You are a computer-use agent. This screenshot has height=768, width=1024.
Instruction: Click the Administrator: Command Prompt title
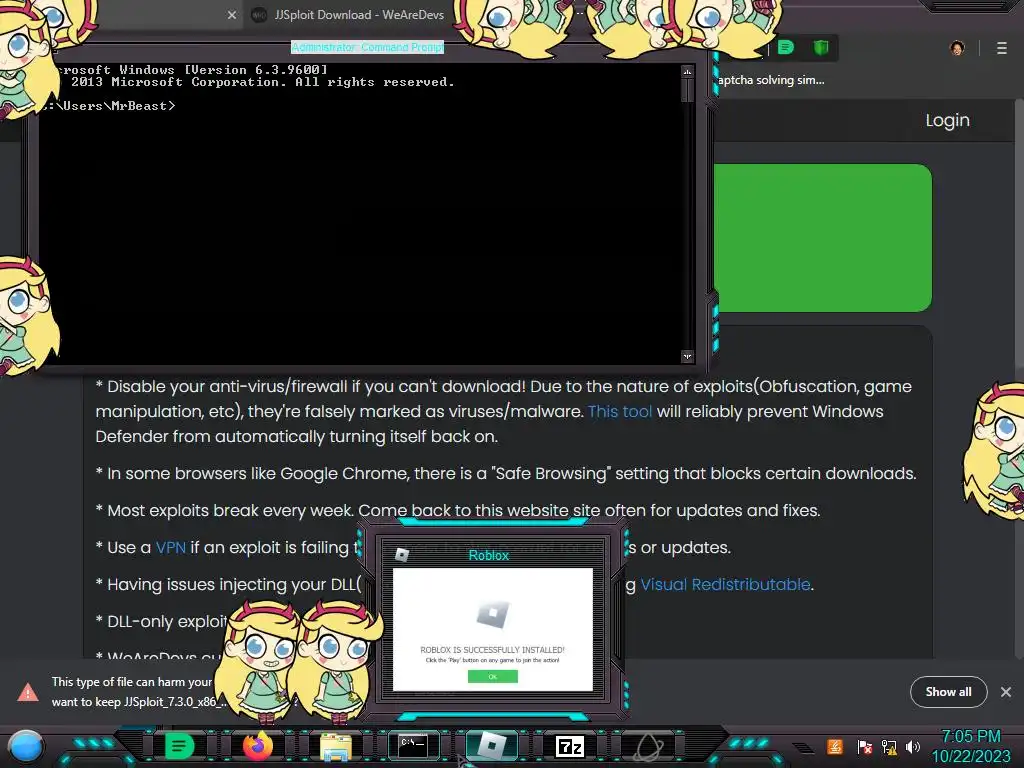click(x=368, y=47)
